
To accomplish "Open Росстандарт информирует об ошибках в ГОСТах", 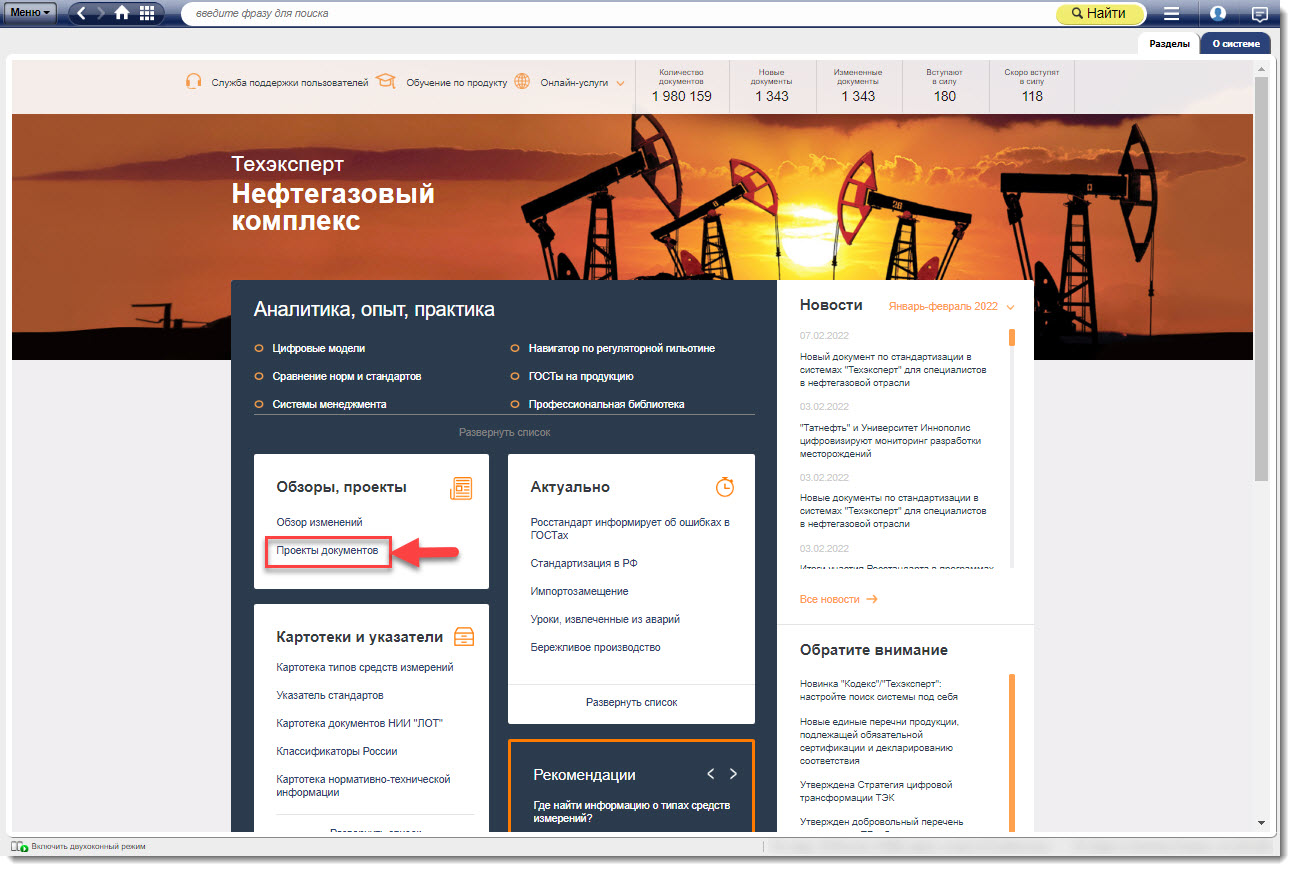I will [x=630, y=528].
